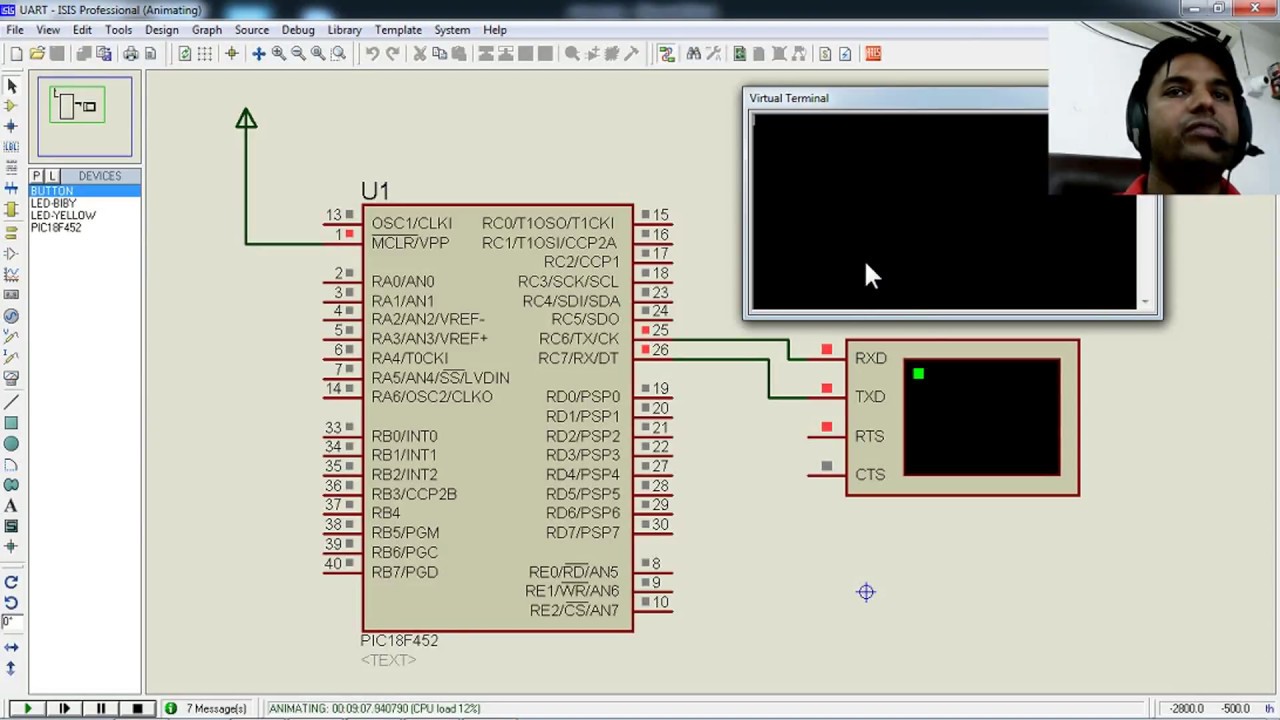This screenshot has height=720, width=1280.
Task: Print the schematic with printer icon
Action: 130,53
